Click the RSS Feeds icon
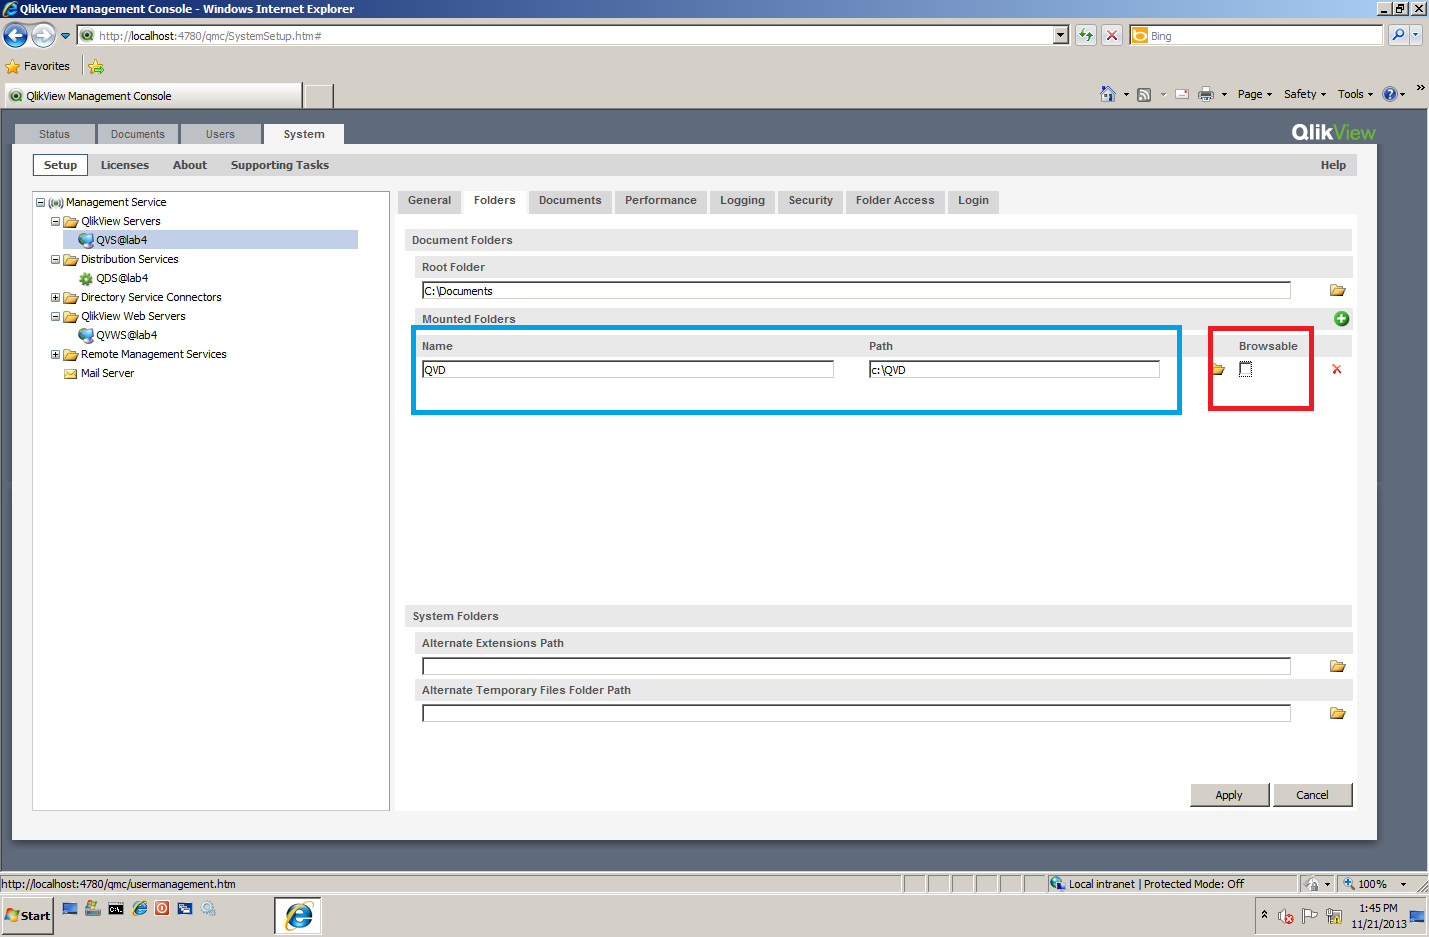 pos(1144,94)
